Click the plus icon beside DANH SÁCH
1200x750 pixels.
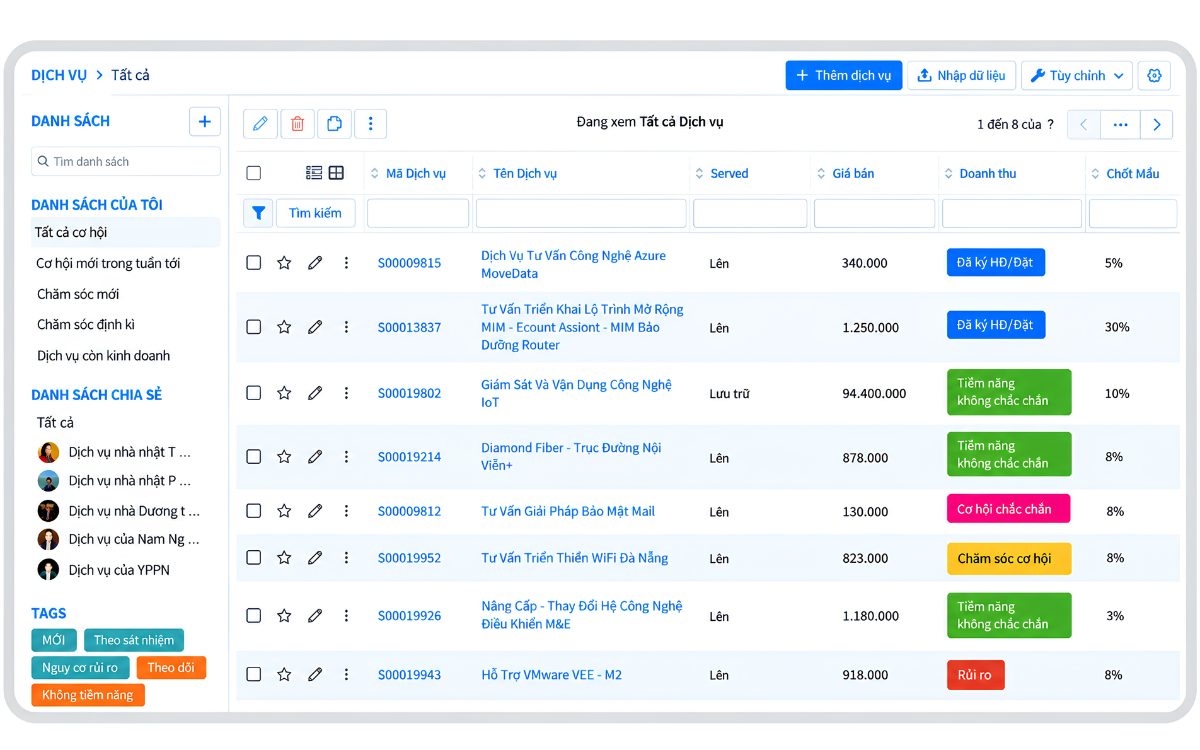click(x=204, y=122)
